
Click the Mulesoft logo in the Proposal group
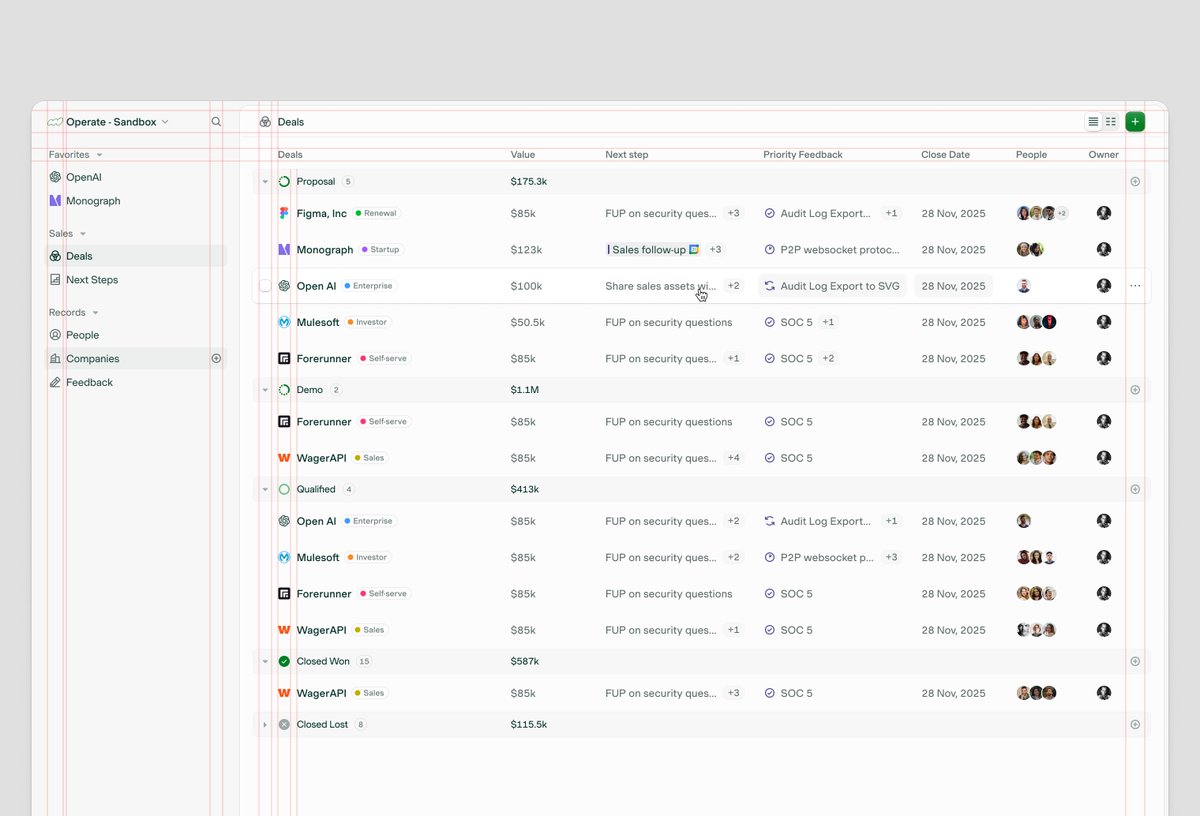(x=284, y=323)
